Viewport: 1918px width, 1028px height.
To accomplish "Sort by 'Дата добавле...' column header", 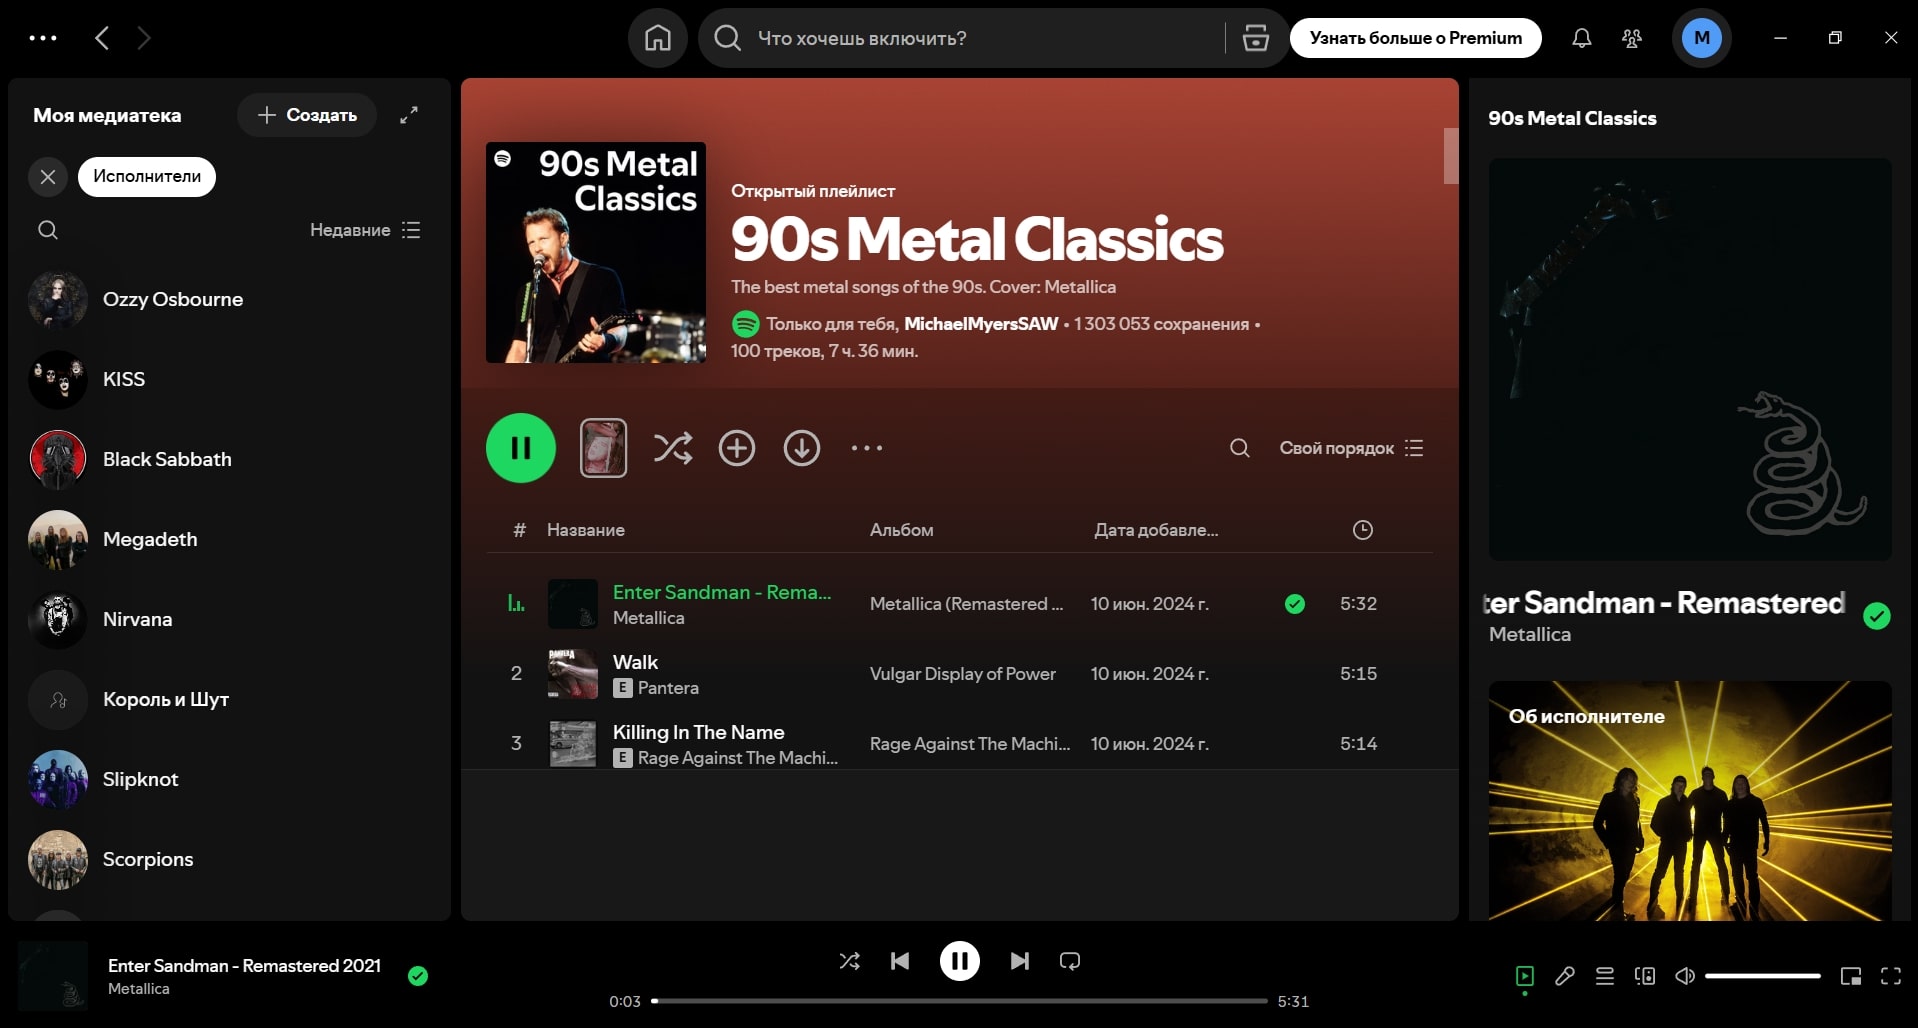I will click(1156, 530).
